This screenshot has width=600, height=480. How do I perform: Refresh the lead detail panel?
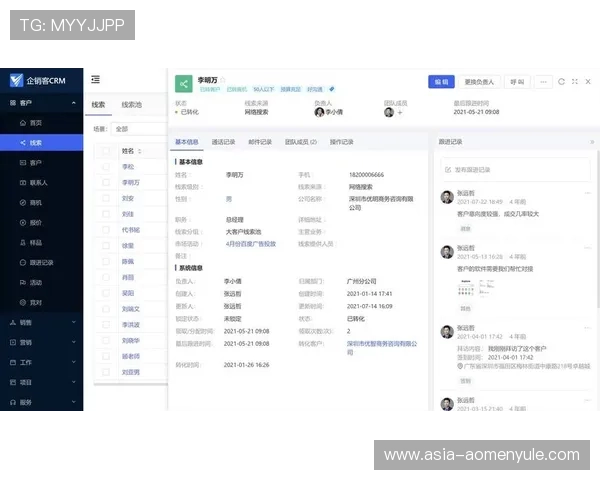561,82
